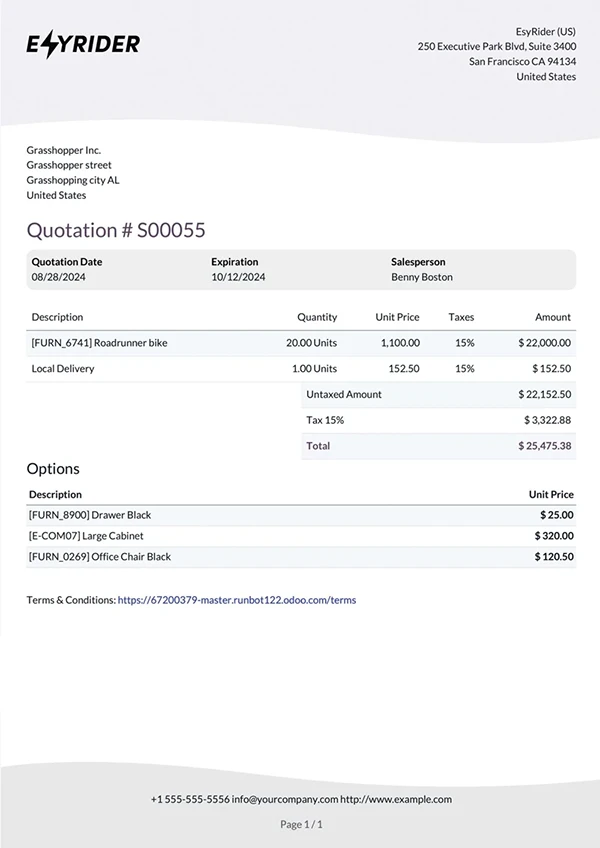Screen dimensions: 600x848
Task: Open the Terms & Conditions URL link
Action: pyautogui.click(x=236, y=601)
